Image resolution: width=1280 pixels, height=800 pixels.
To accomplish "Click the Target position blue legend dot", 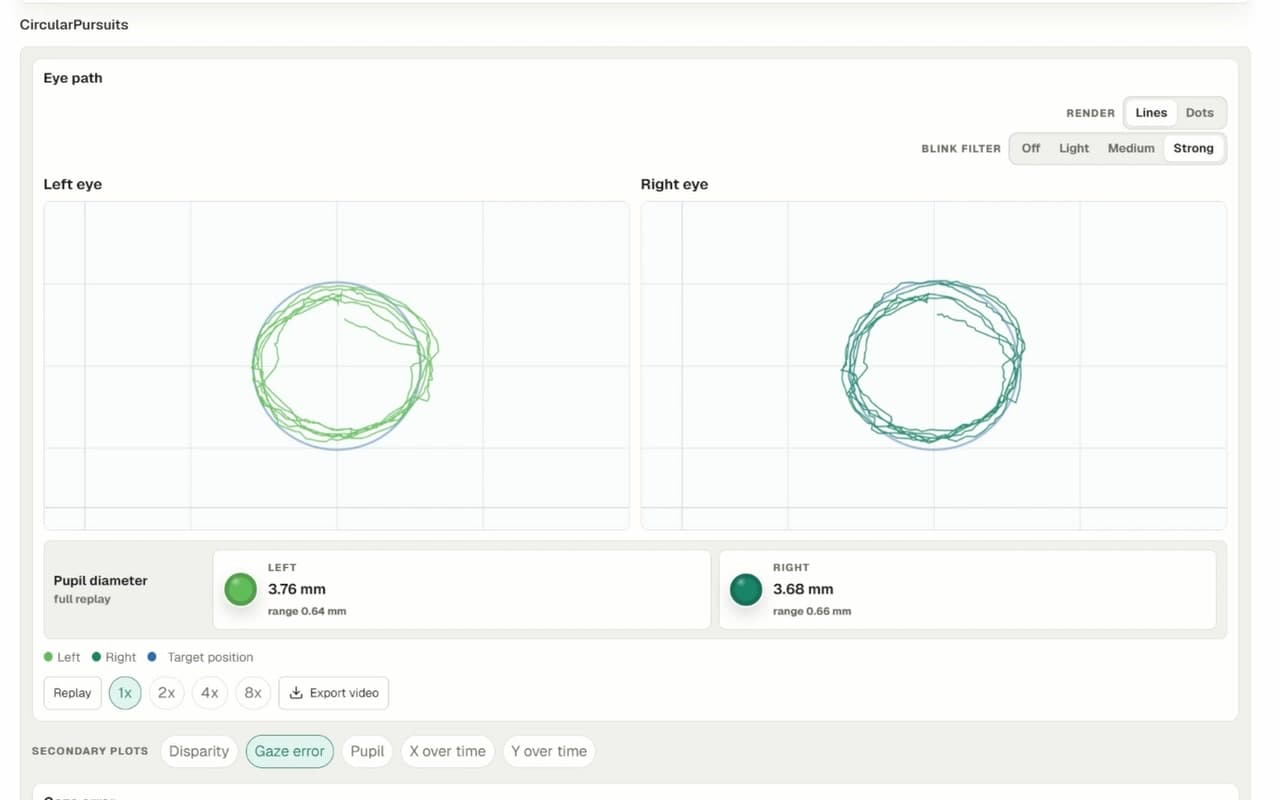I will point(152,657).
